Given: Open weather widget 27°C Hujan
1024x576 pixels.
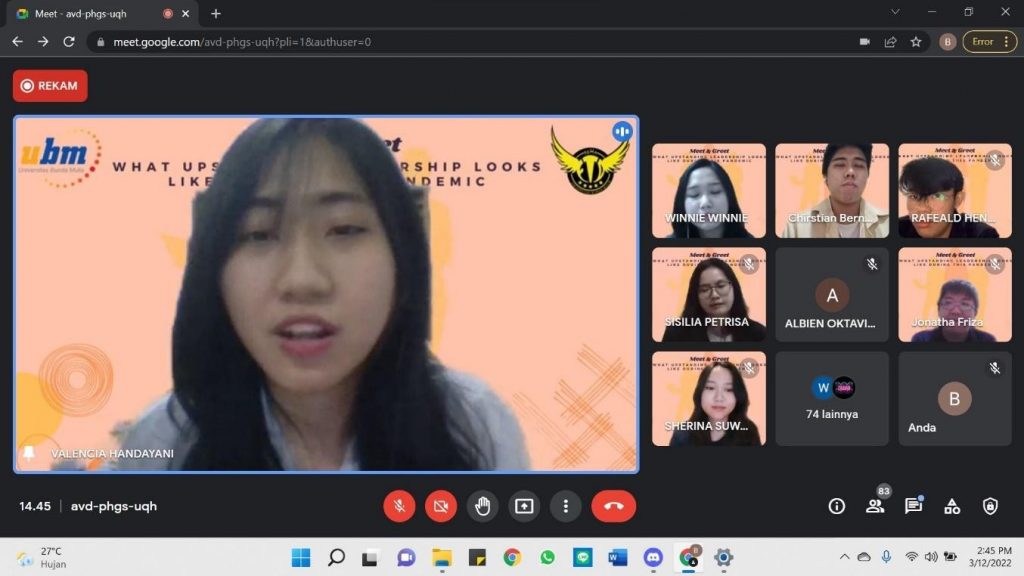Looking at the screenshot, I should (x=42, y=558).
